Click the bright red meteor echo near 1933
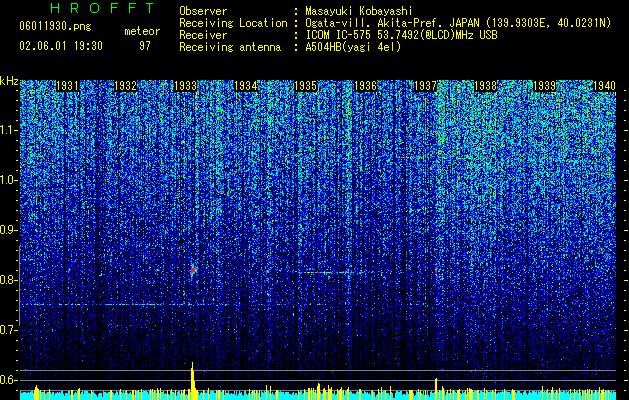Viewport: 629px width, 400px height. [x=193, y=270]
